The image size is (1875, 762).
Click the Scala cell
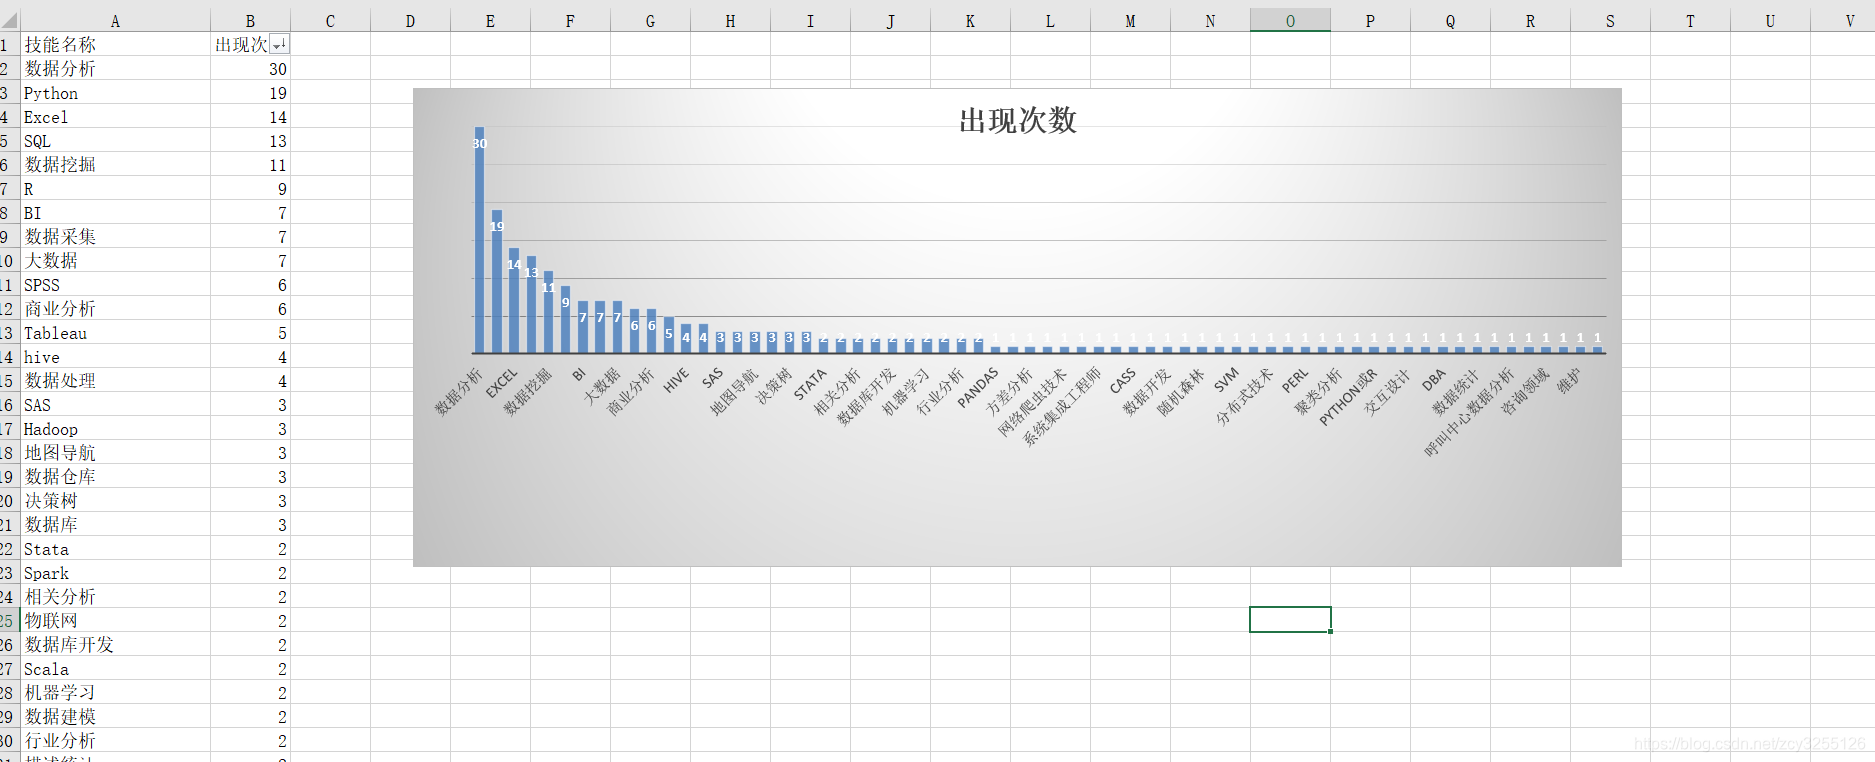click(x=115, y=669)
